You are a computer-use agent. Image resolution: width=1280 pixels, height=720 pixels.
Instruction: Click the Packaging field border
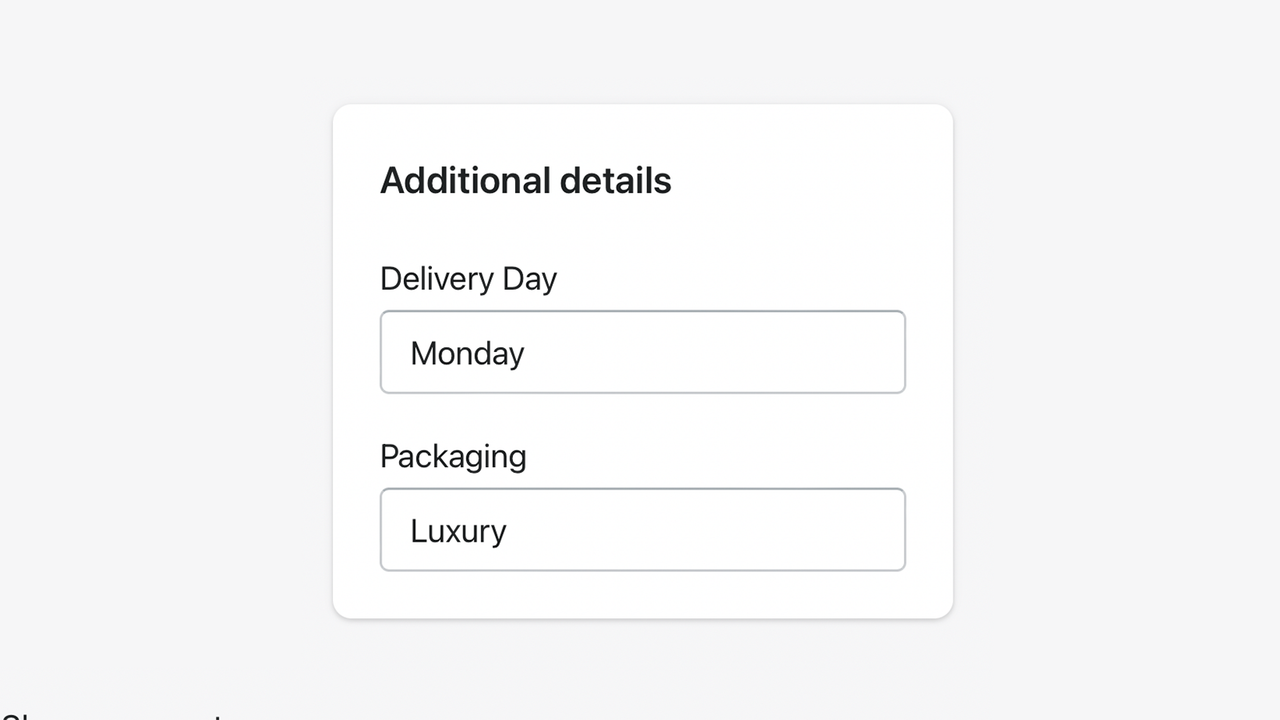643,489
